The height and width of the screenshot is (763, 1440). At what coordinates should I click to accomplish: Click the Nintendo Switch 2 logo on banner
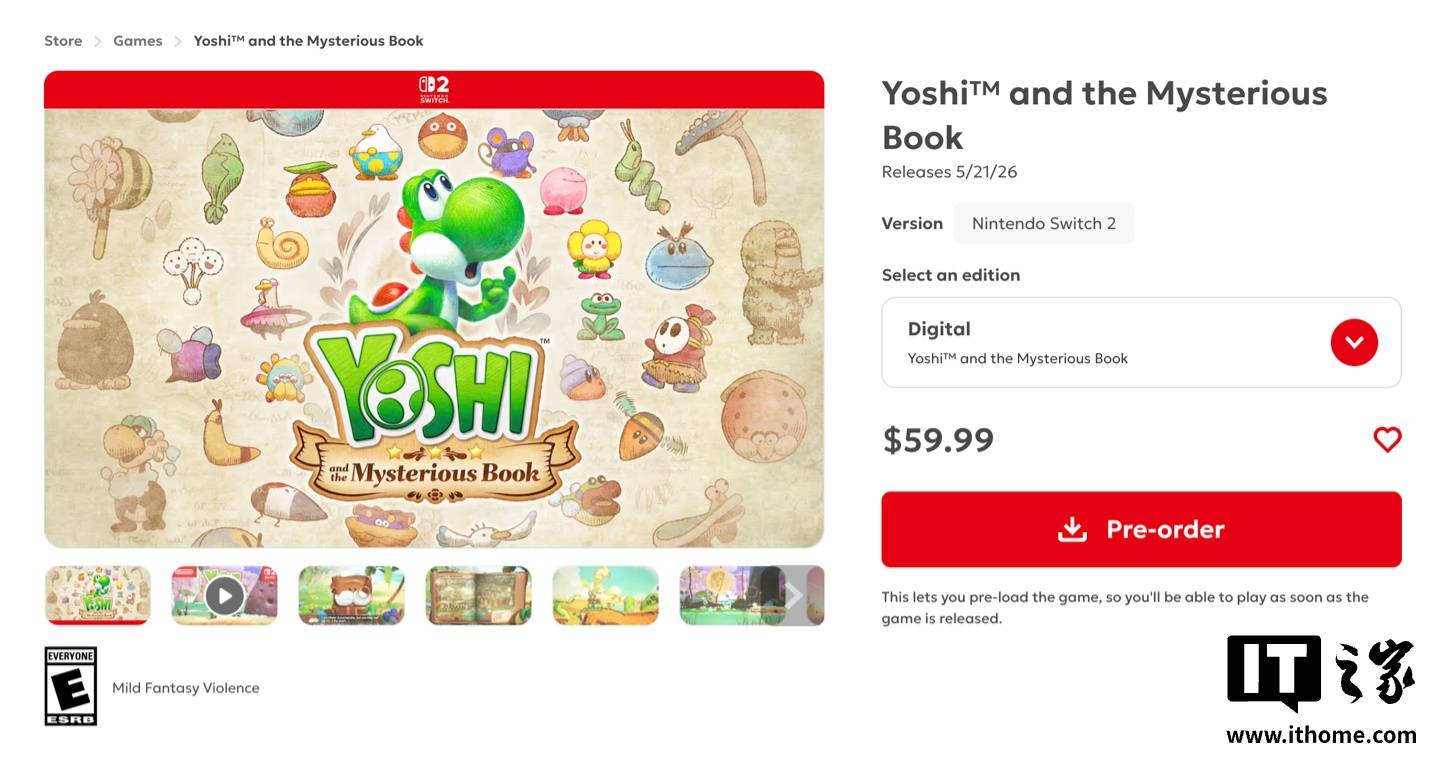click(434, 89)
